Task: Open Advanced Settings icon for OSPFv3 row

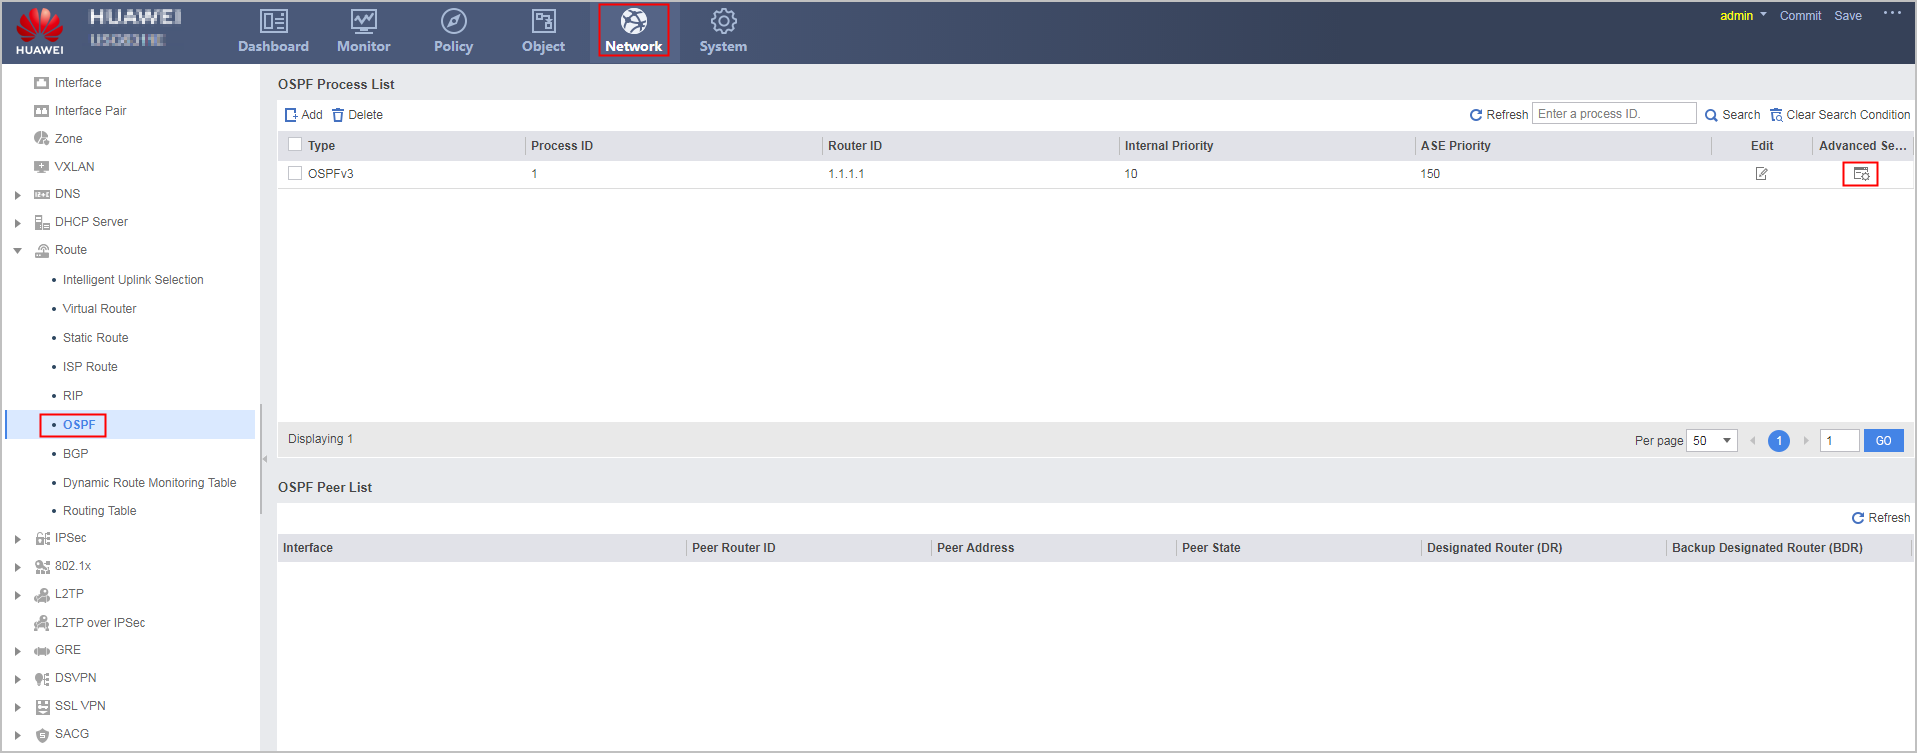Action: [x=1860, y=174]
